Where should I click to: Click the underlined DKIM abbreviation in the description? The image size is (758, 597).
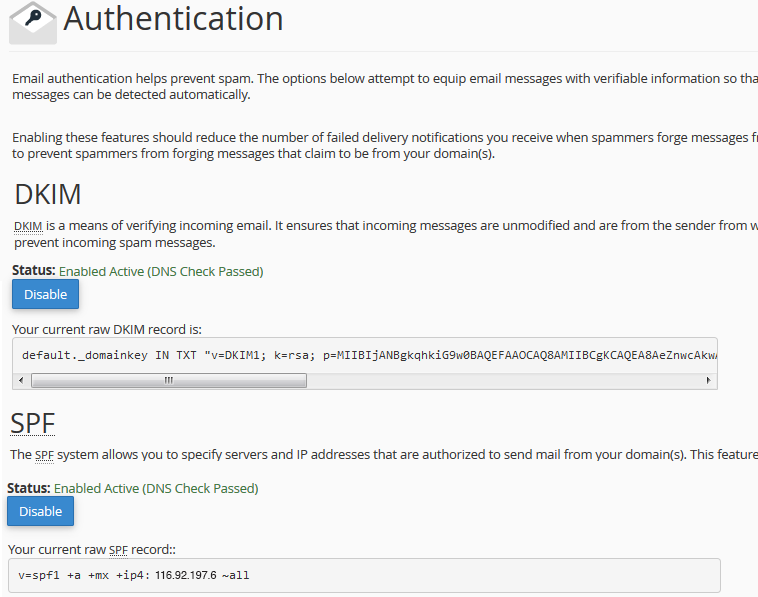coord(28,226)
